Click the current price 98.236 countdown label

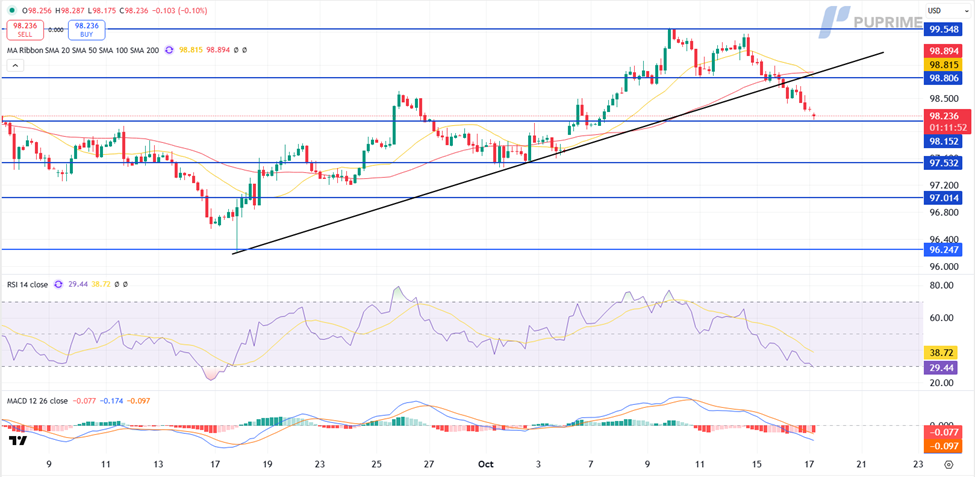tap(944, 121)
